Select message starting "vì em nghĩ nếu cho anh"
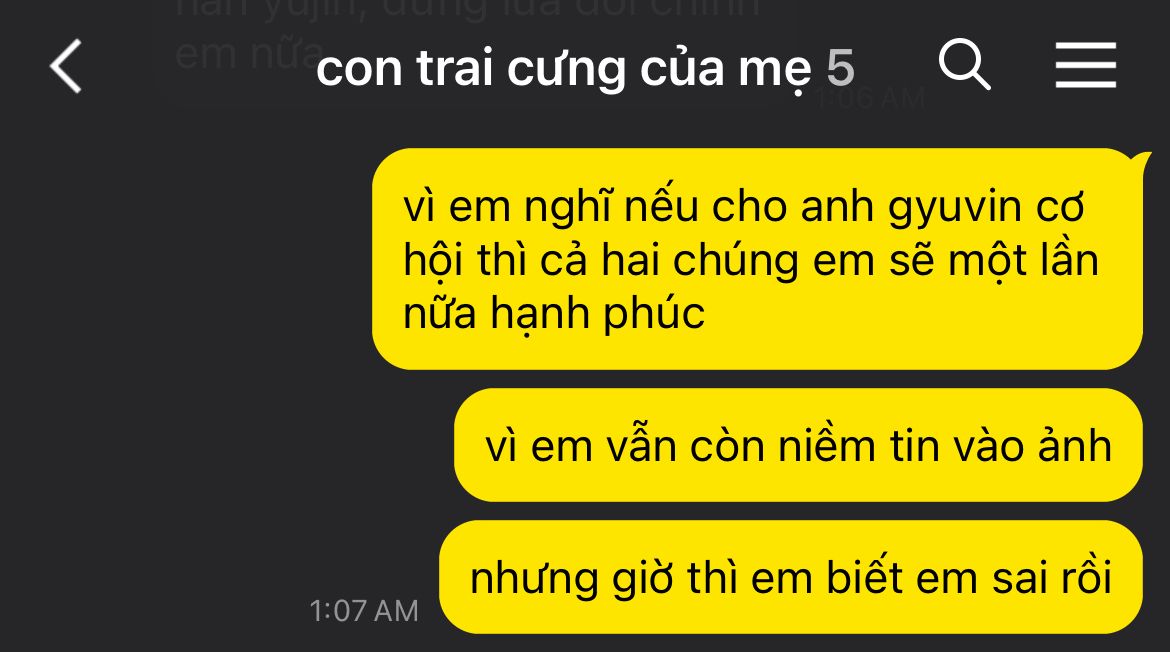 point(757,259)
